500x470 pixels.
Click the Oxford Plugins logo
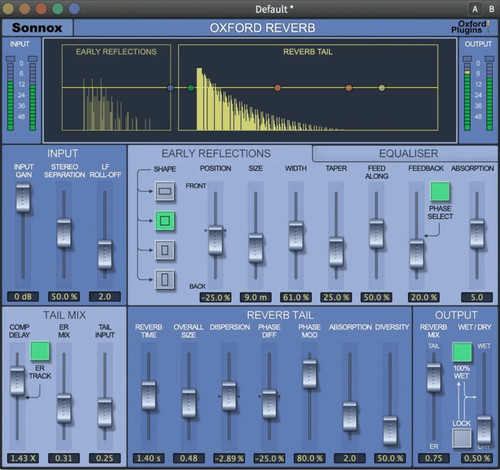tap(471, 27)
